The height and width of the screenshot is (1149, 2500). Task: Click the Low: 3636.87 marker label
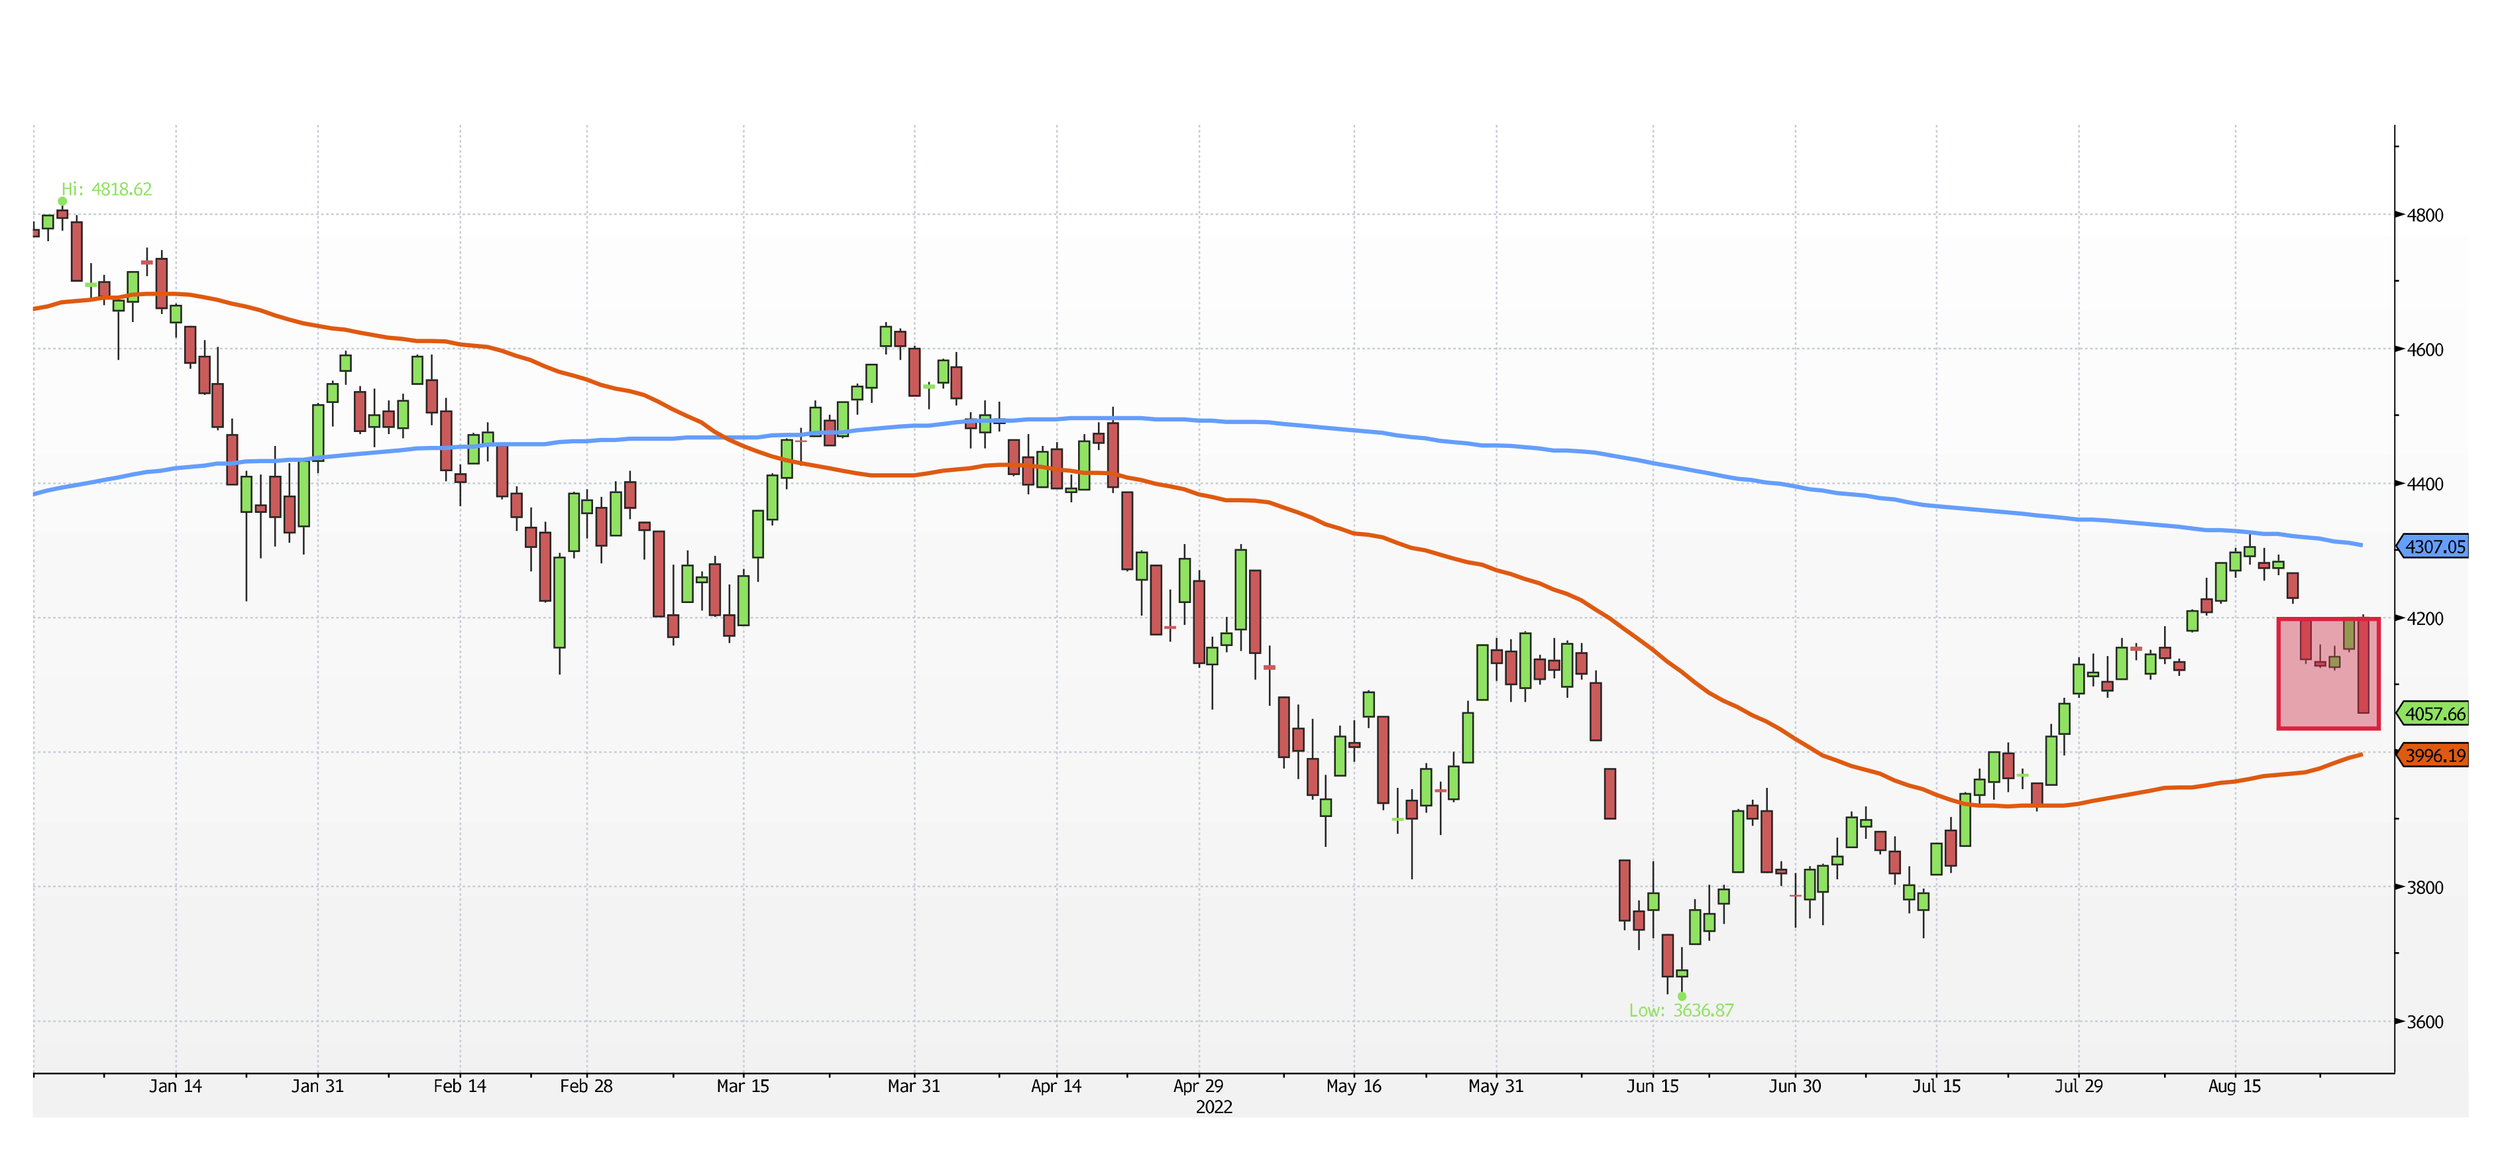pos(1681,1011)
